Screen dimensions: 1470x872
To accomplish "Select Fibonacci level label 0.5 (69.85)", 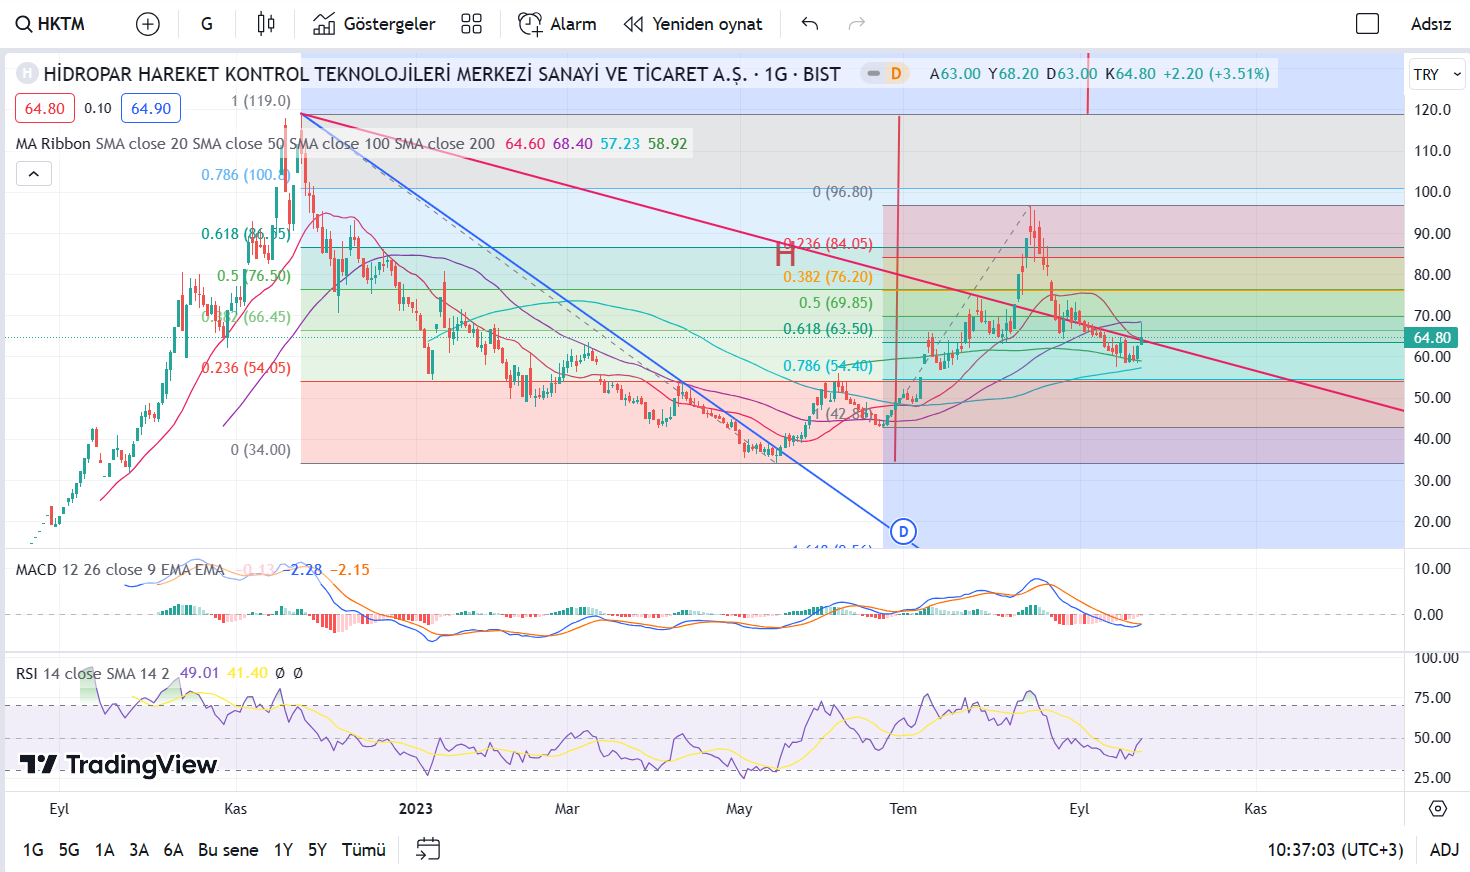I will [x=835, y=303].
